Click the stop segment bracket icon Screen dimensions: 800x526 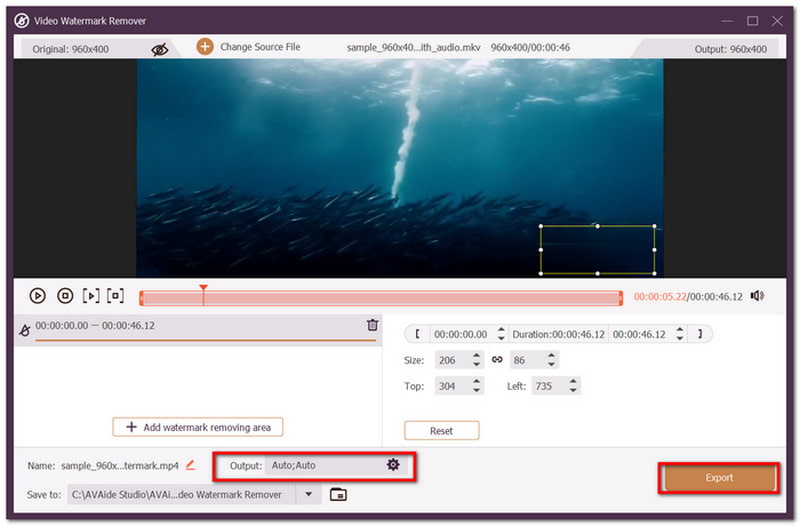116,295
